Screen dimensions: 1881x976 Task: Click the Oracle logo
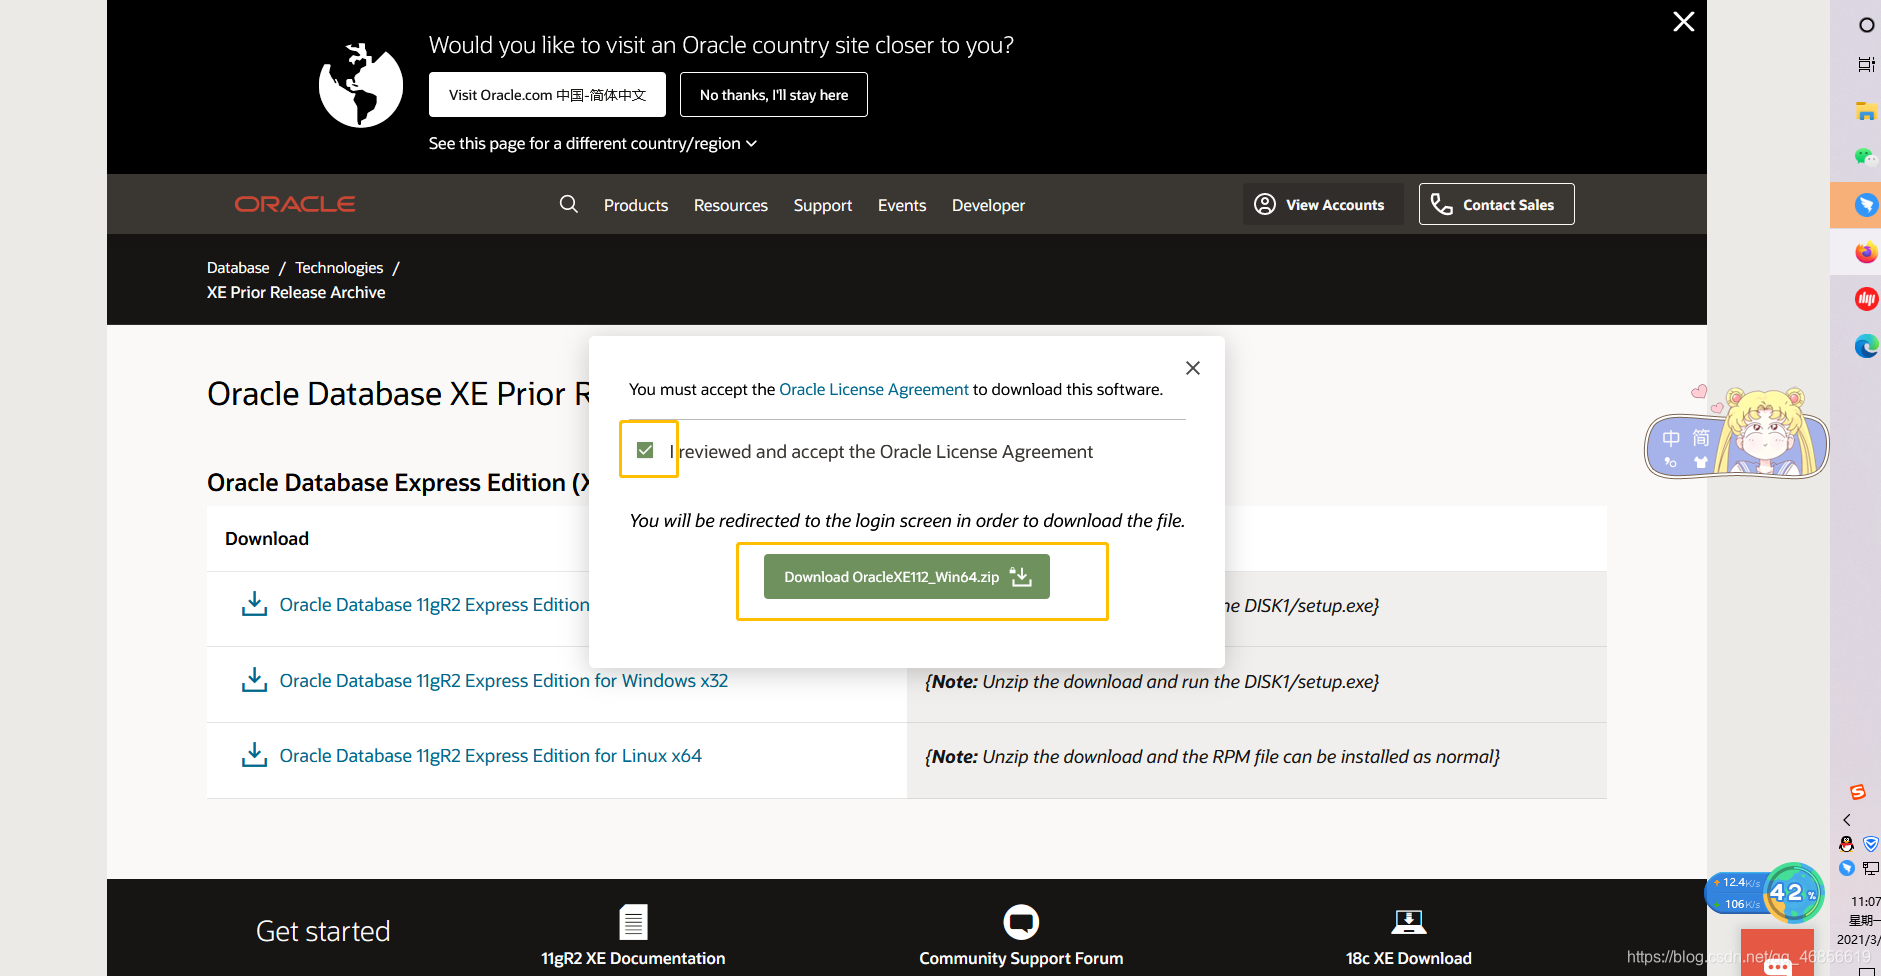tap(295, 204)
